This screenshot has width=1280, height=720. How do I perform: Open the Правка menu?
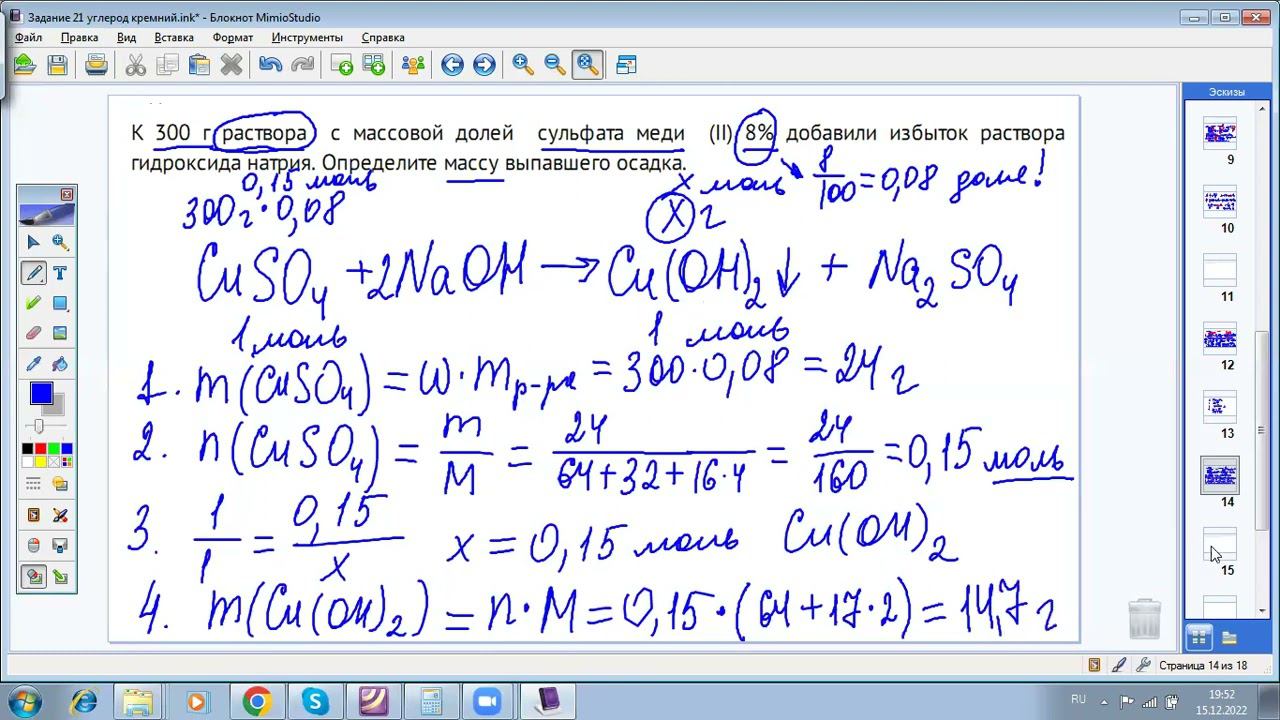click(x=79, y=37)
